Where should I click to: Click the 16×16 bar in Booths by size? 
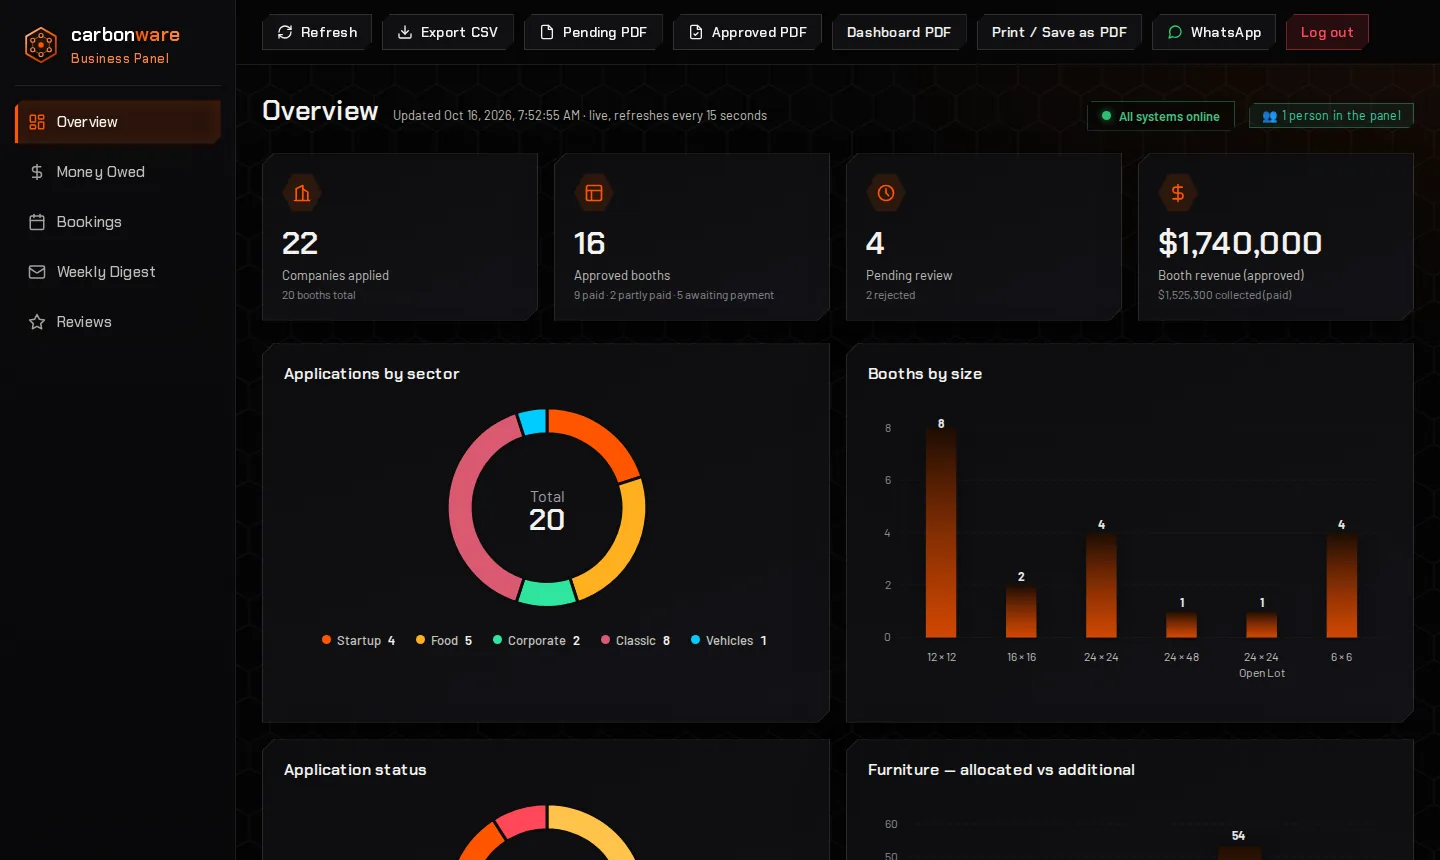[x=1021, y=611]
